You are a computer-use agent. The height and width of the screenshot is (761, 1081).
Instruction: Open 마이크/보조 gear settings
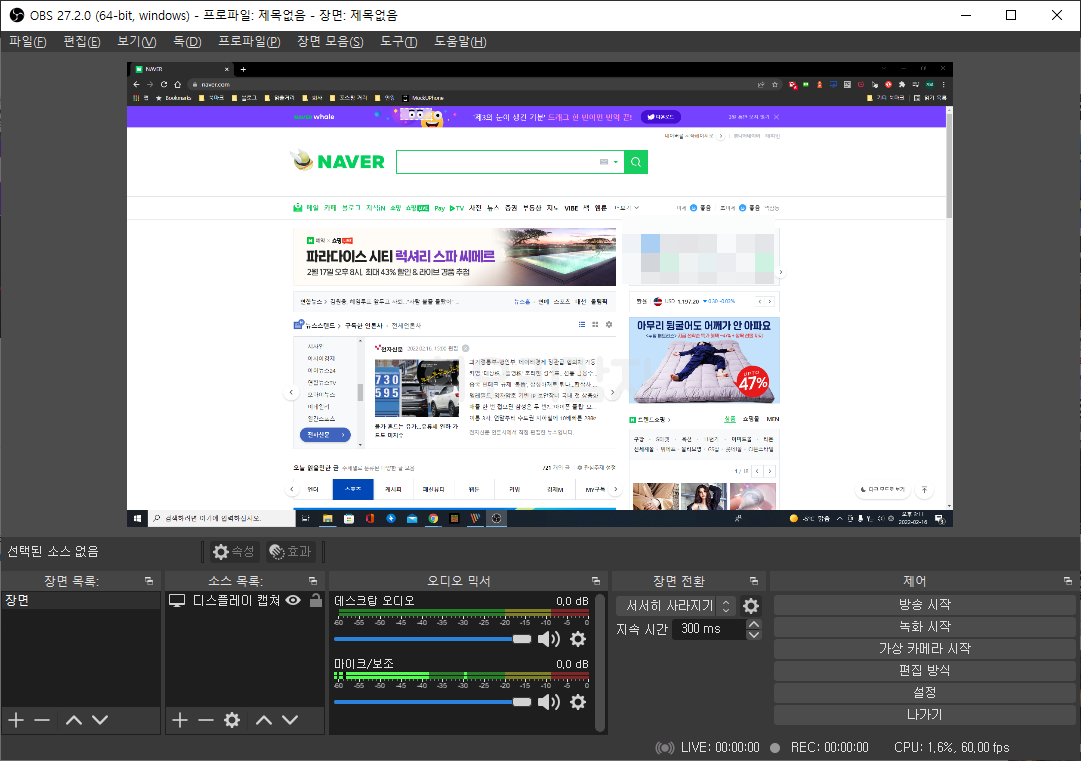[578, 702]
